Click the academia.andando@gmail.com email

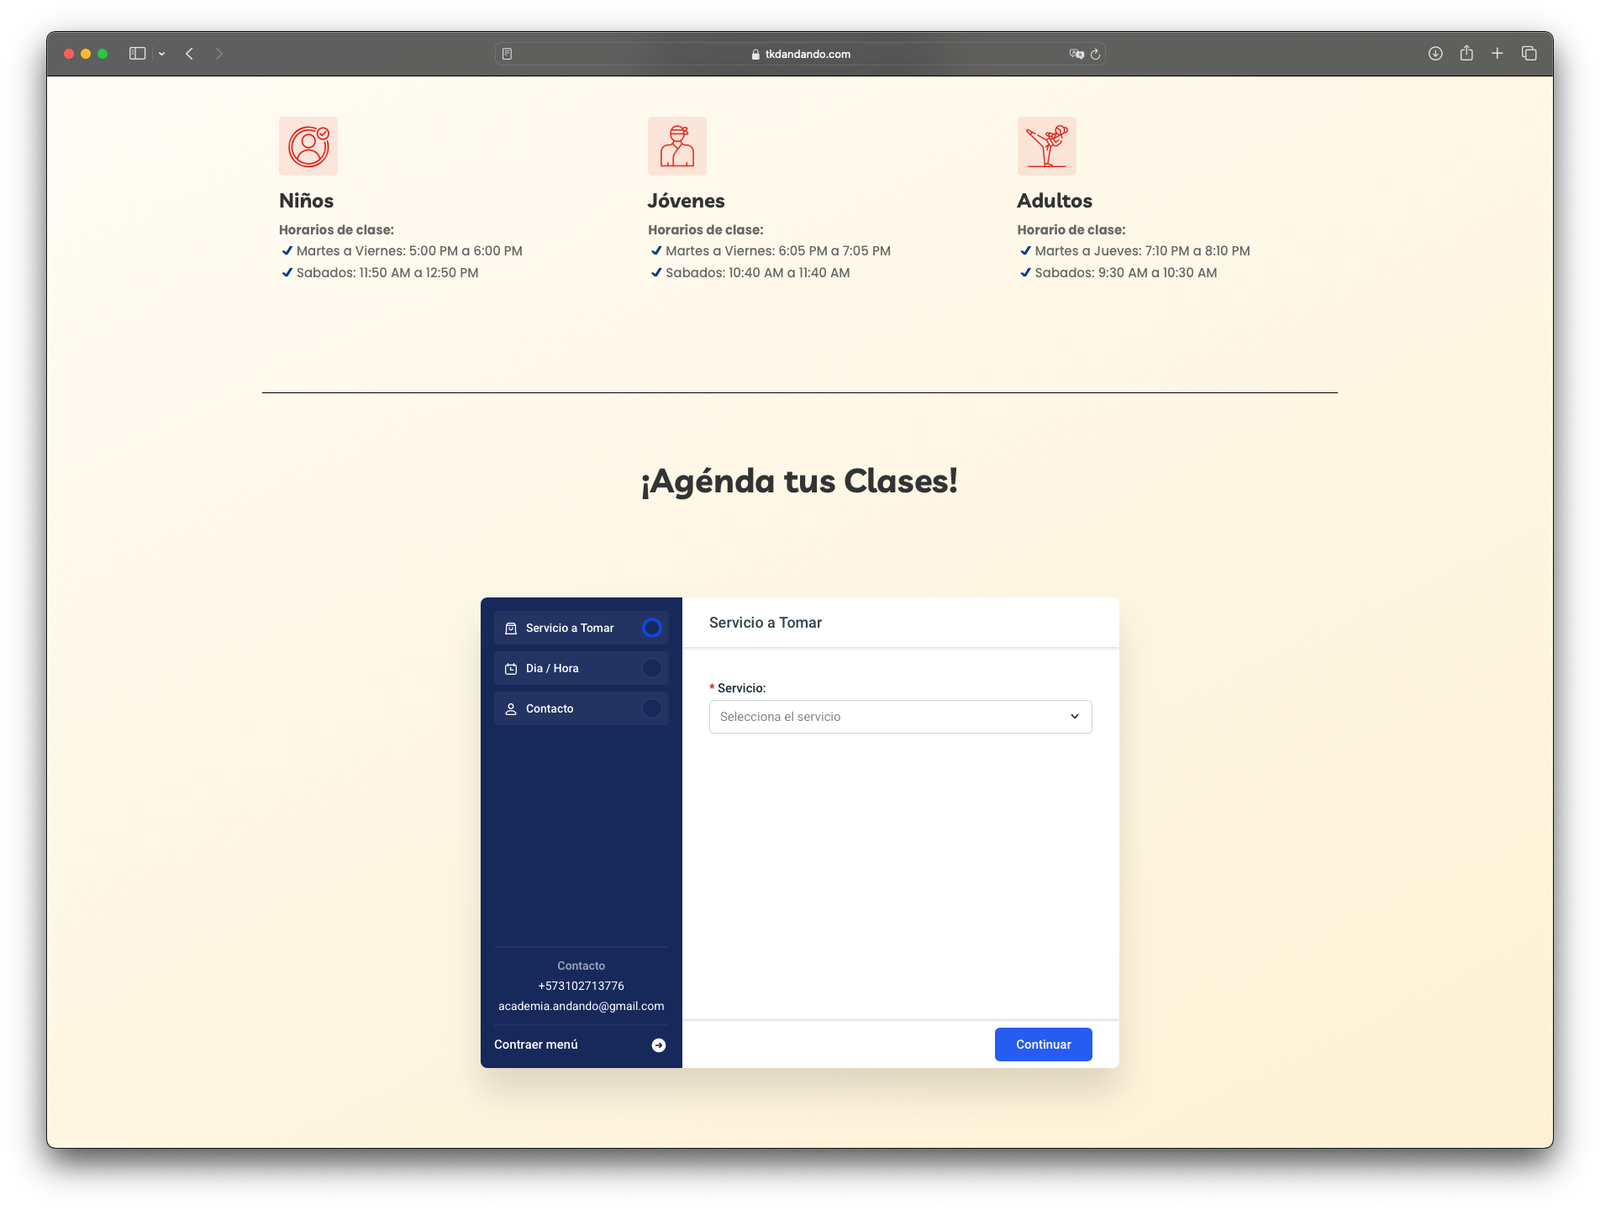pos(581,1006)
